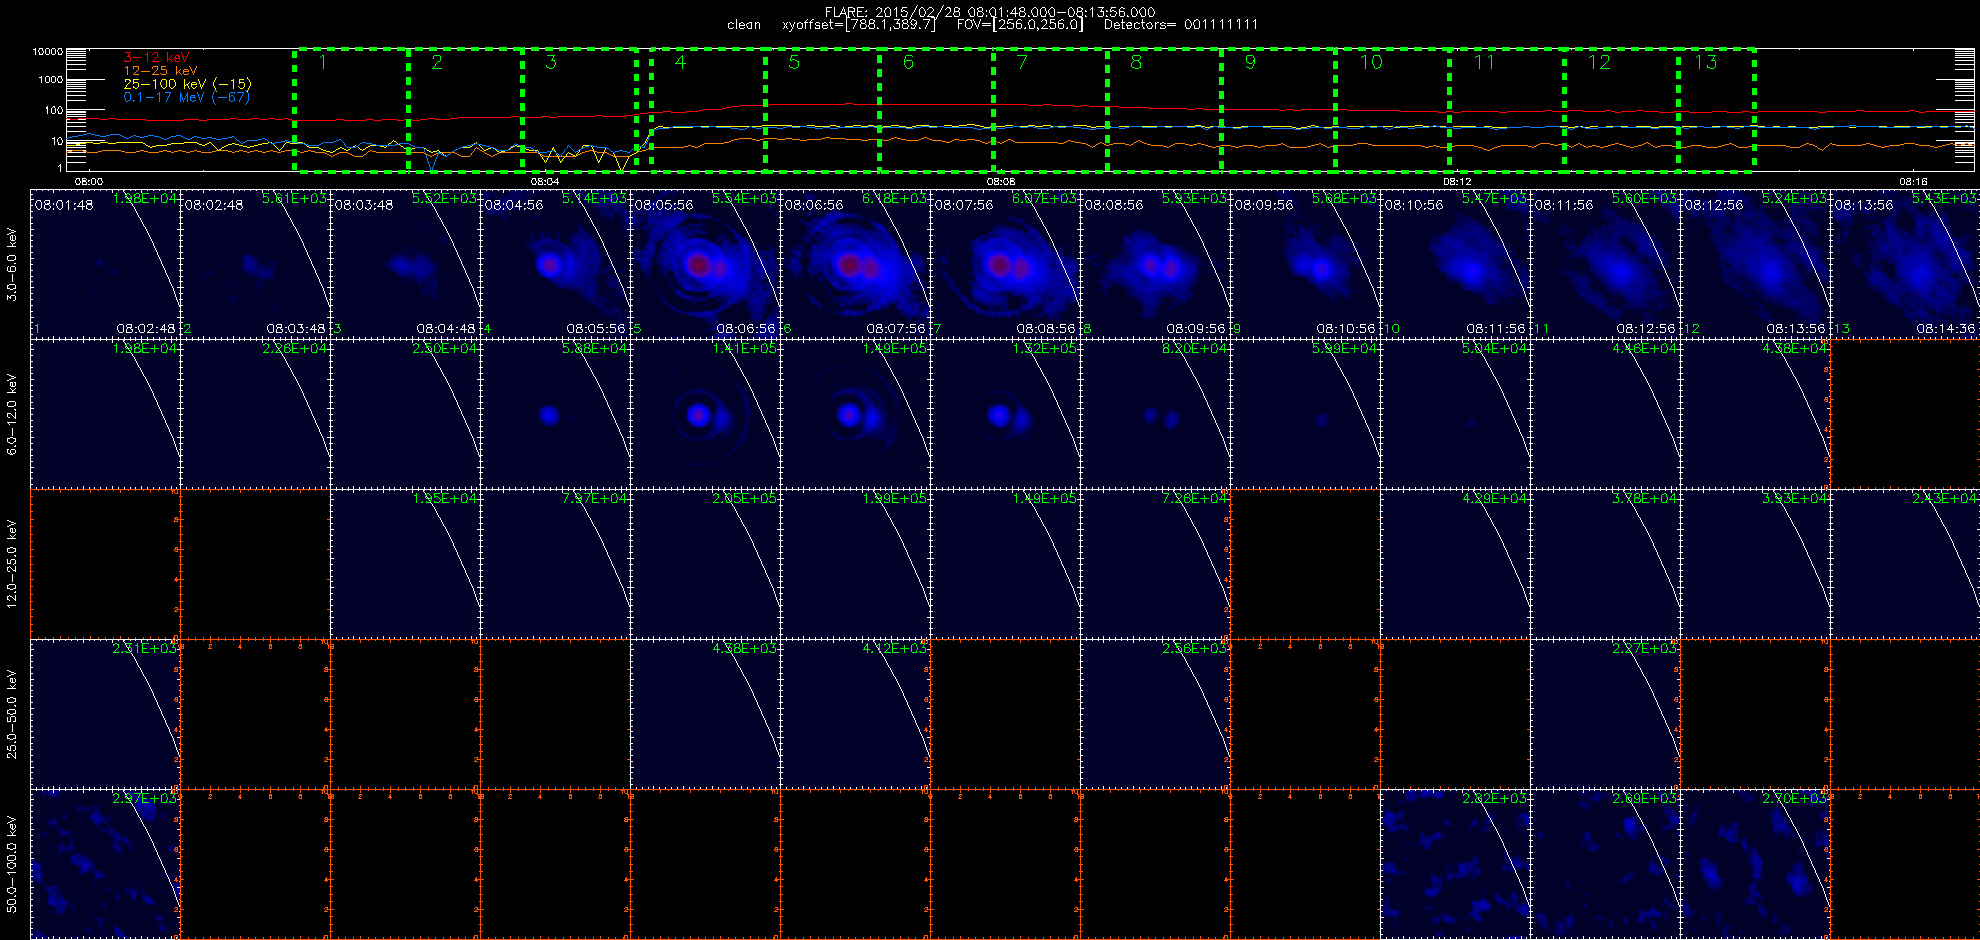Select the 3.0-6.0 keV image starting 08:13:56
The width and height of the screenshot is (1980, 940).
[x=1906, y=264]
